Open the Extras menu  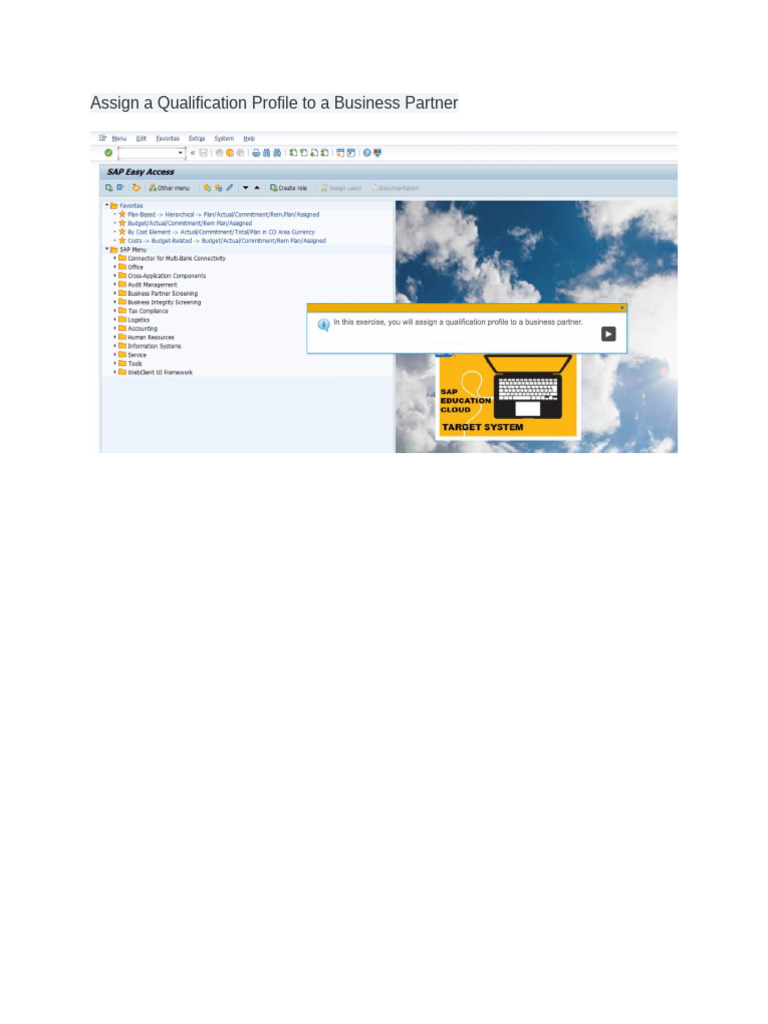(197, 138)
